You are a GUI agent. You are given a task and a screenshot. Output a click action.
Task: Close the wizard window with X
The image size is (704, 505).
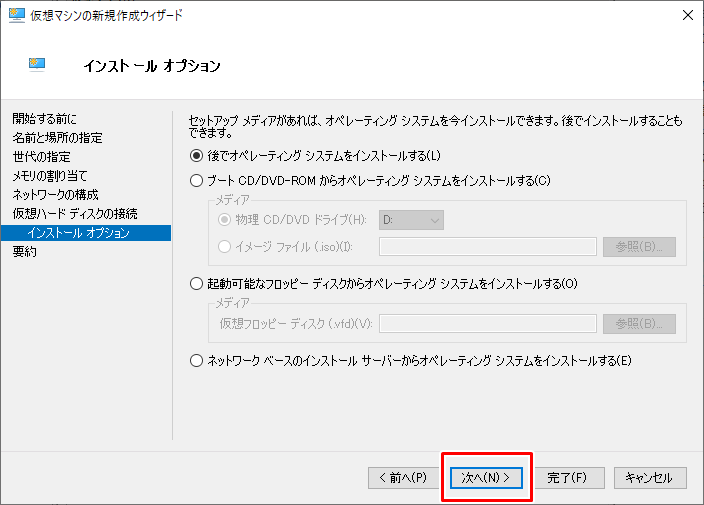687,15
